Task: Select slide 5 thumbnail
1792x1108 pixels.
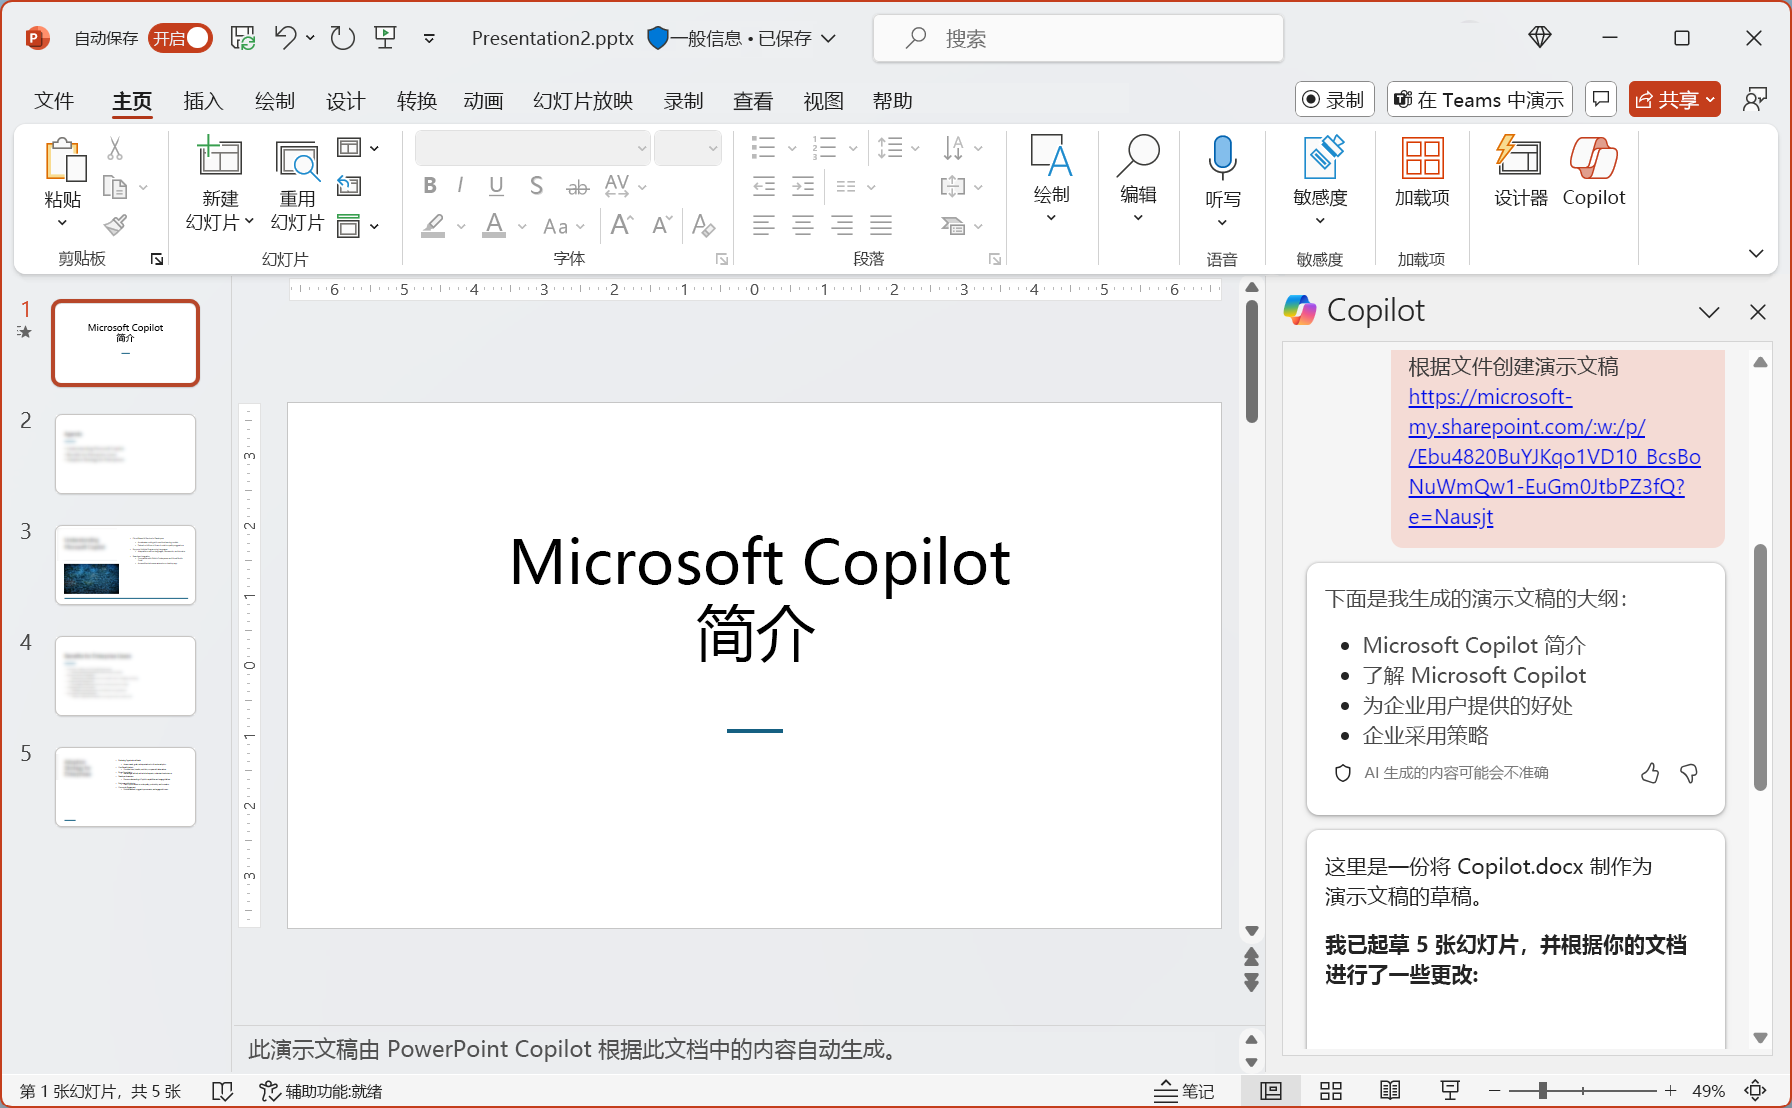Action: pyautogui.click(x=125, y=787)
